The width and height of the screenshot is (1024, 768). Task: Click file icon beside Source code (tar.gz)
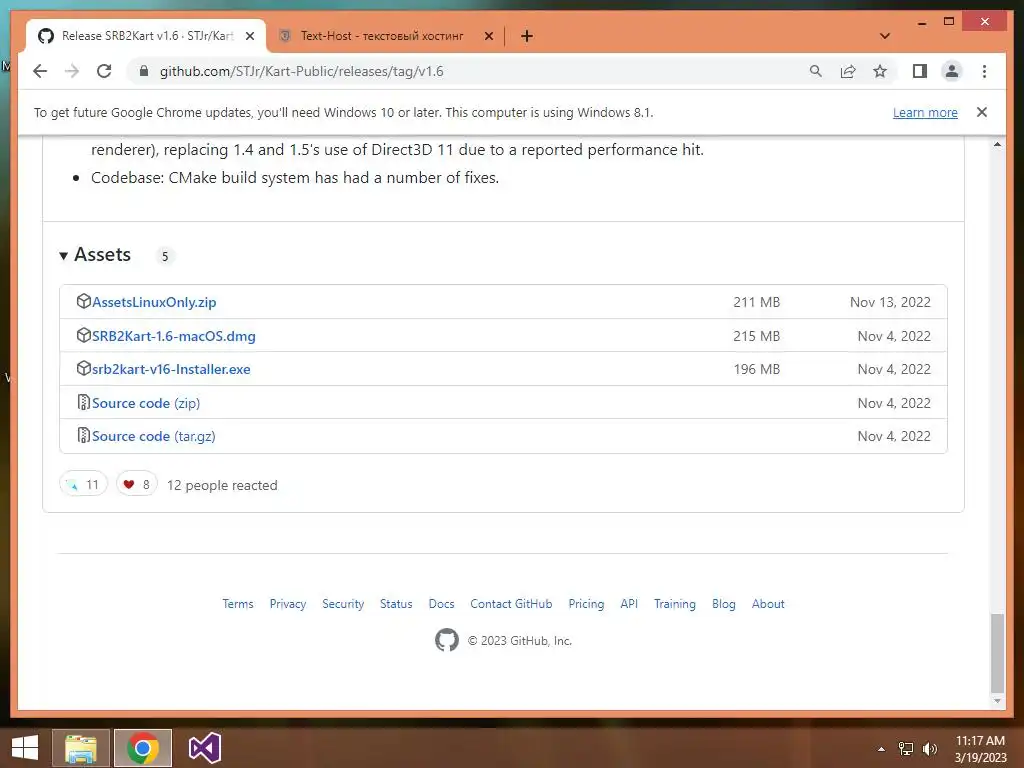click(84, 435)
